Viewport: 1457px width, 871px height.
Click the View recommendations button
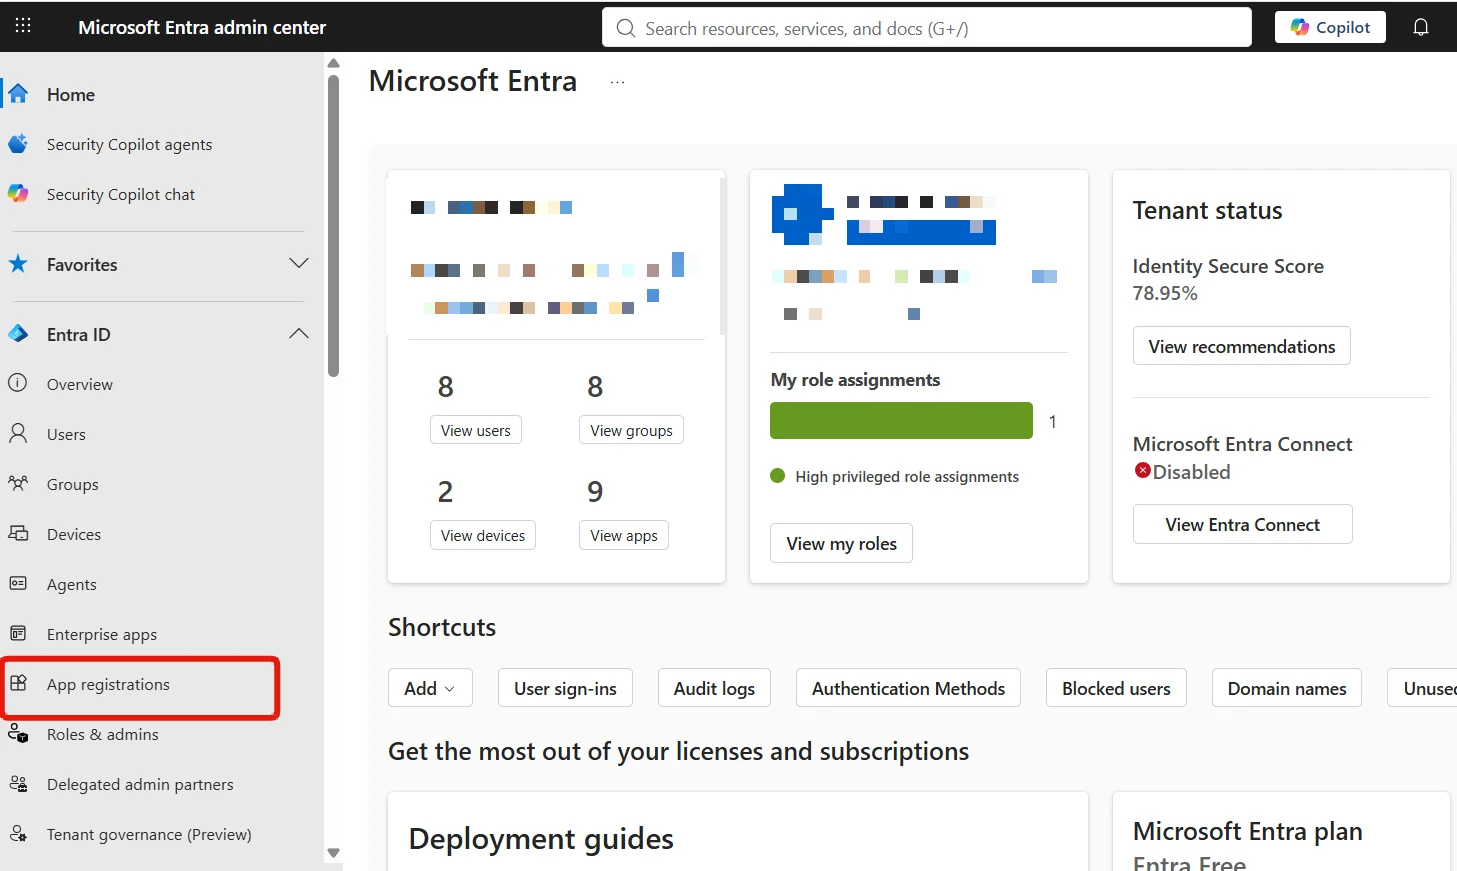click(x=1242, y=346)
